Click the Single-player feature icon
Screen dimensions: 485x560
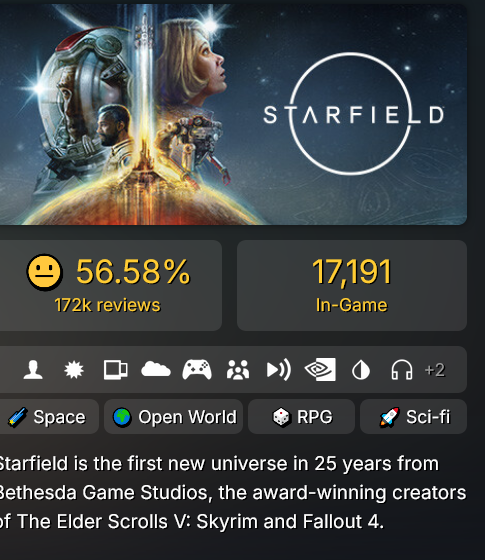(33, 370)
